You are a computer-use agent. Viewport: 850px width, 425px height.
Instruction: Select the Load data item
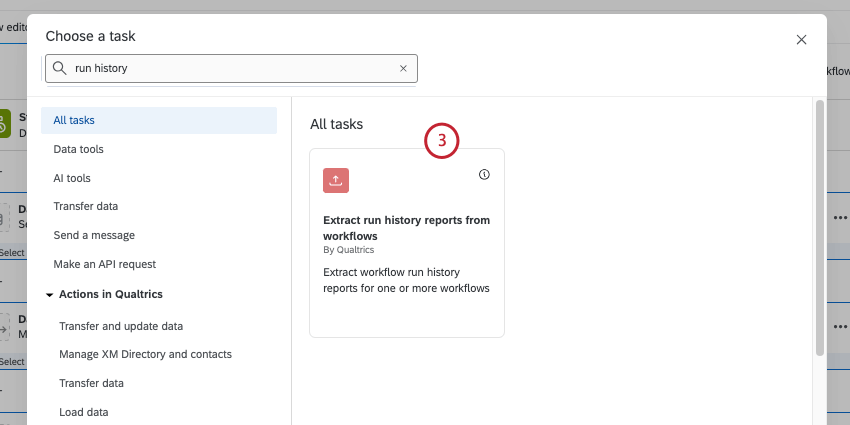84,412
